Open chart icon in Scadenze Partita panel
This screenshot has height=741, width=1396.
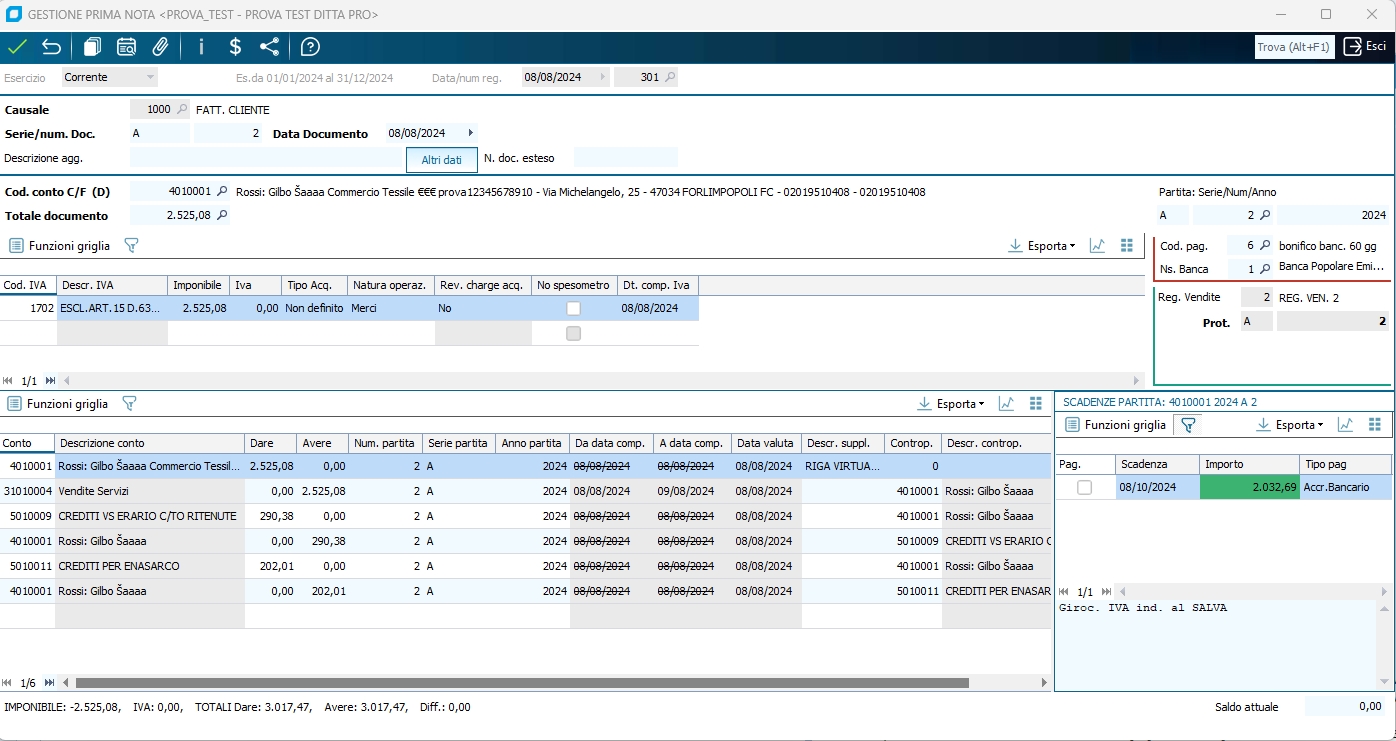(x=1346, y=425)
